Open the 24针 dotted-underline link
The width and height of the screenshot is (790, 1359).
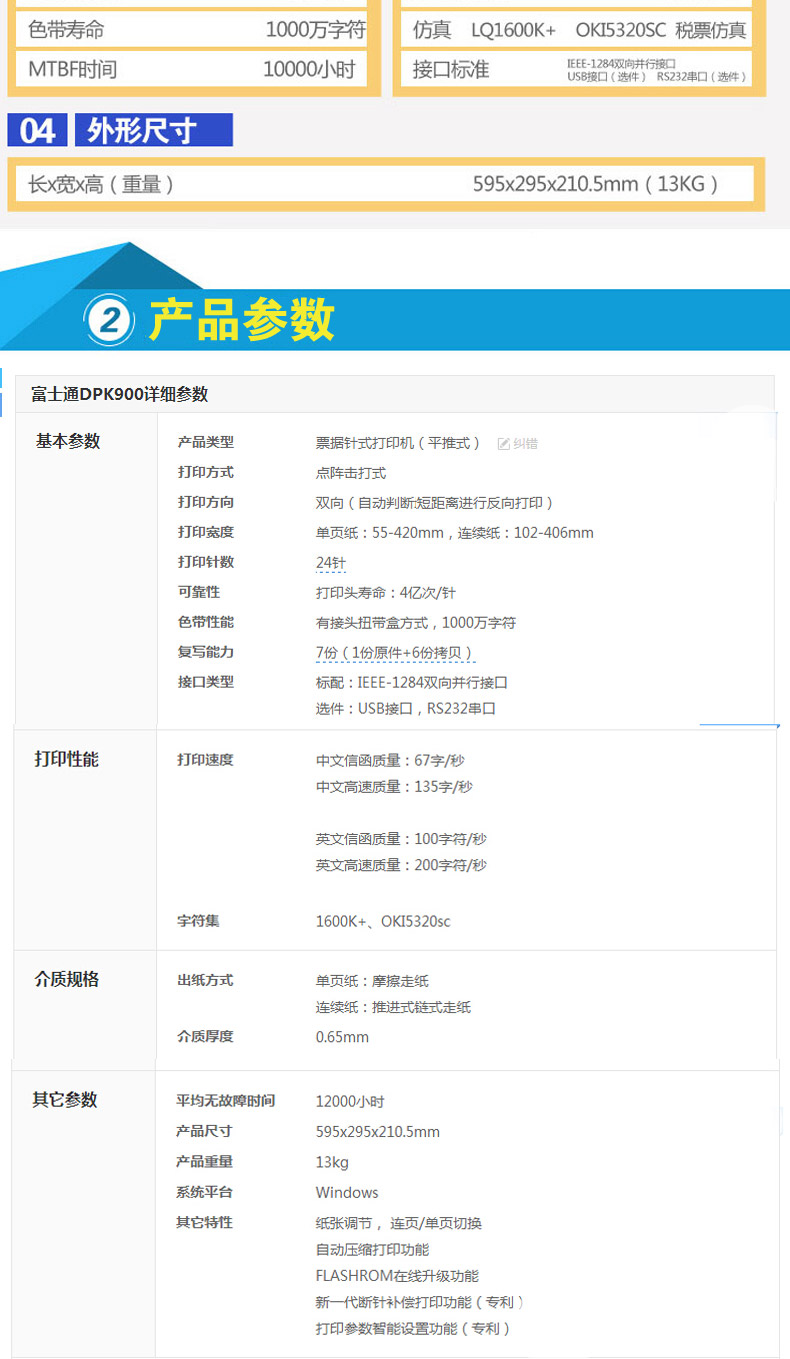(331, 563)
